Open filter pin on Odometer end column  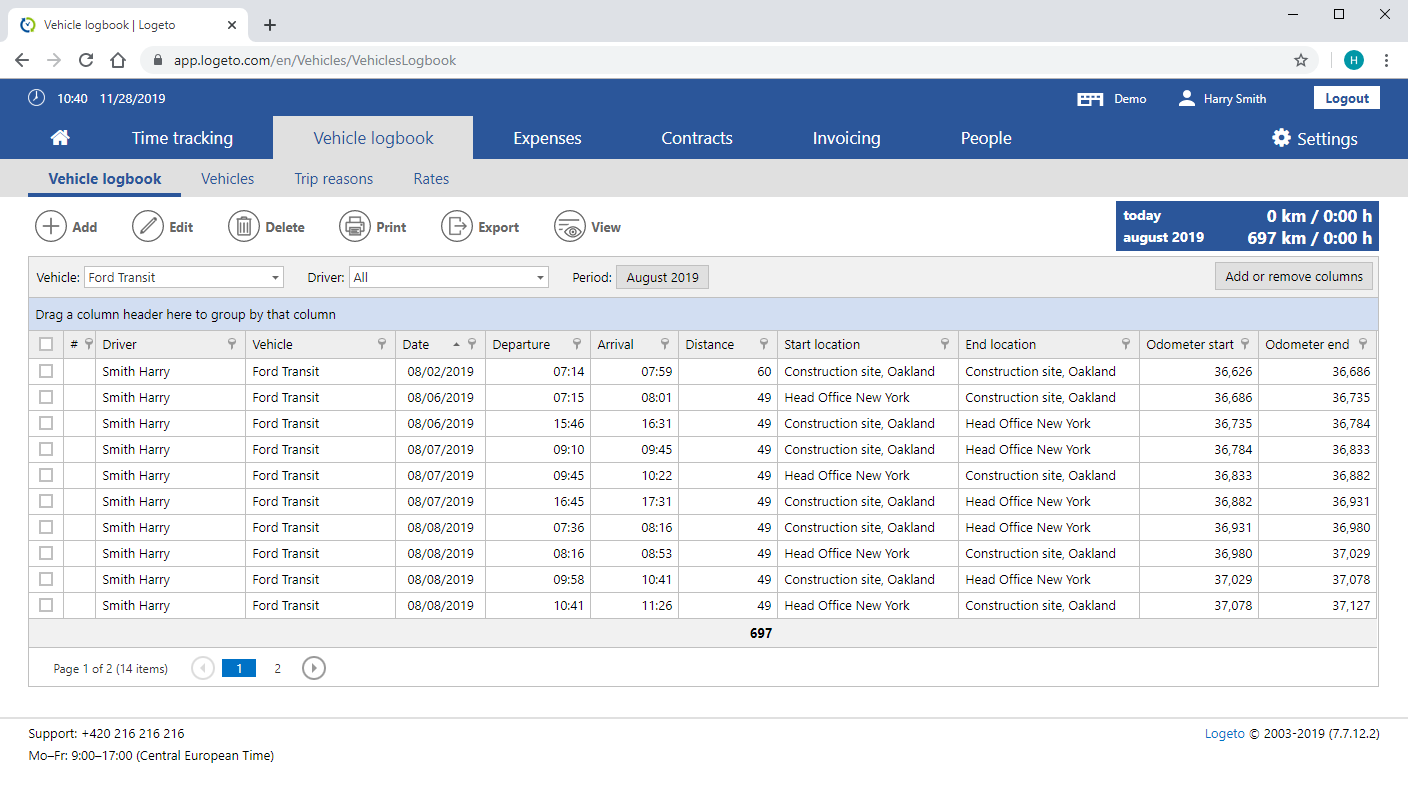click(1363, 344)
